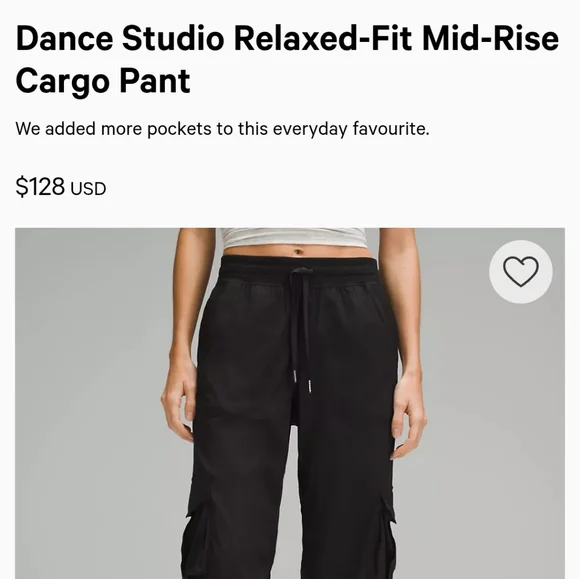580x579 pixels.
Task: Click the word 'favourite' in the description
Action: pos(391,129)
